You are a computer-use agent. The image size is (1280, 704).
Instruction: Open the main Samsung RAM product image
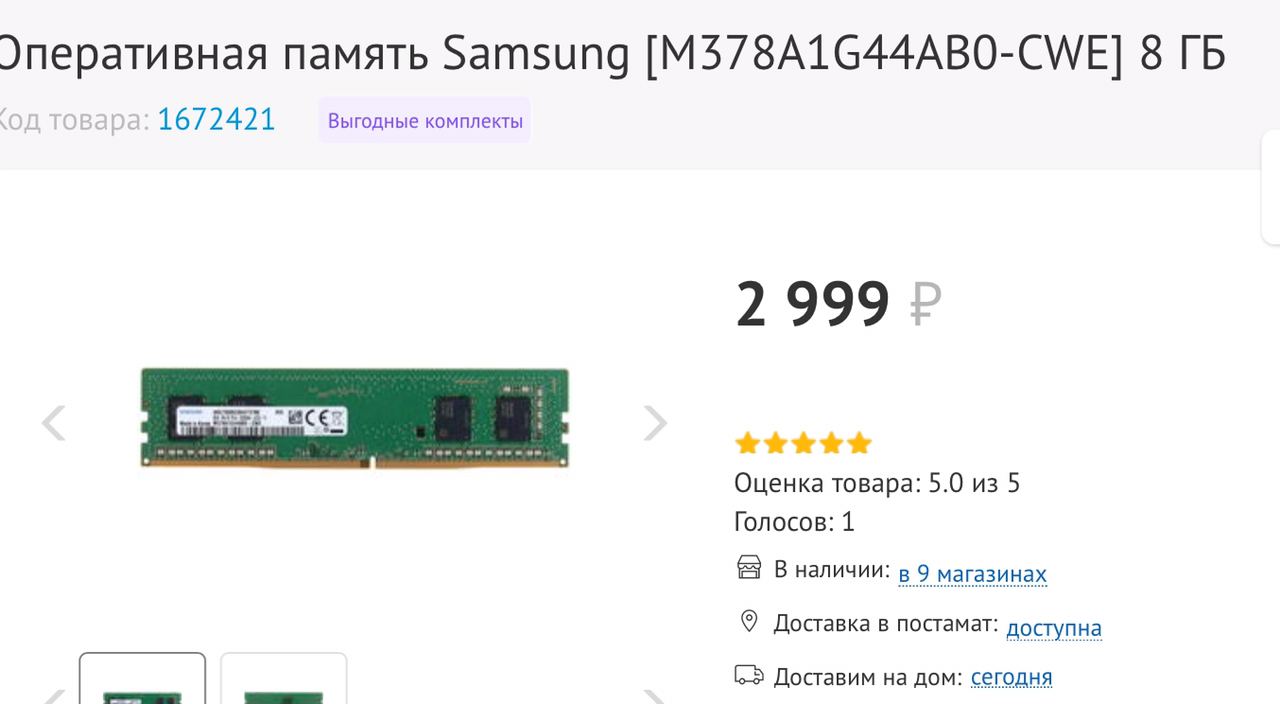(354, 418)
